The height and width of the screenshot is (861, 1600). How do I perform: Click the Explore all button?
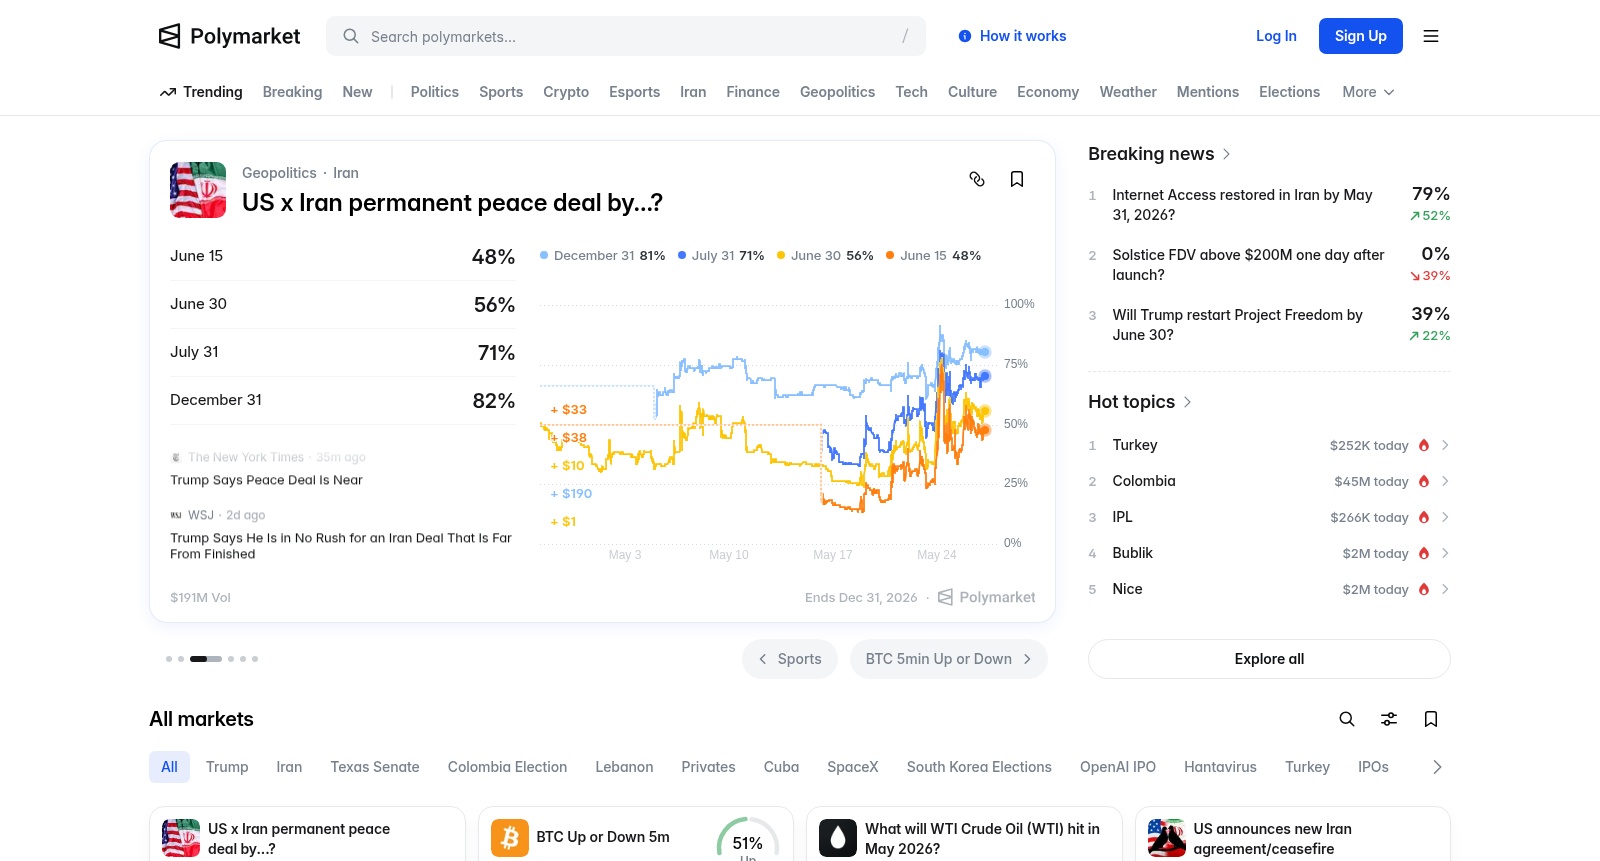pyautogui.click(x=1269, y=659)
